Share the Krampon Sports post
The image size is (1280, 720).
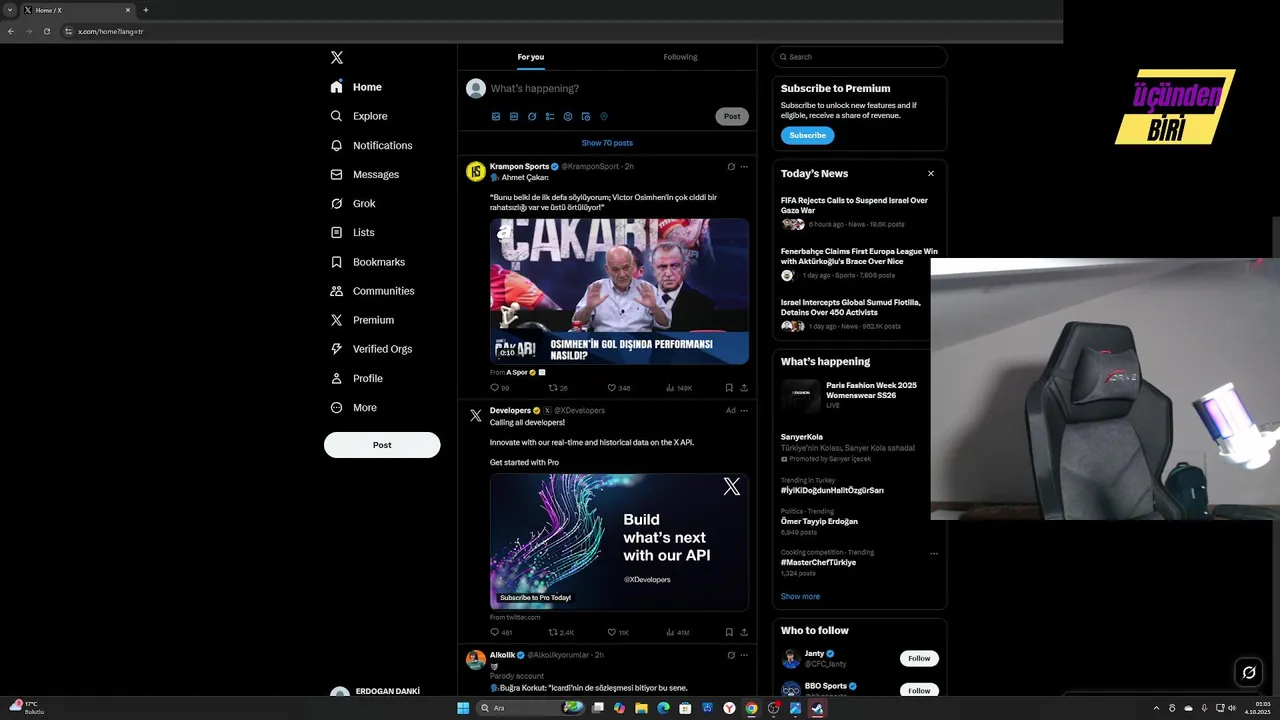click(744, 388)
